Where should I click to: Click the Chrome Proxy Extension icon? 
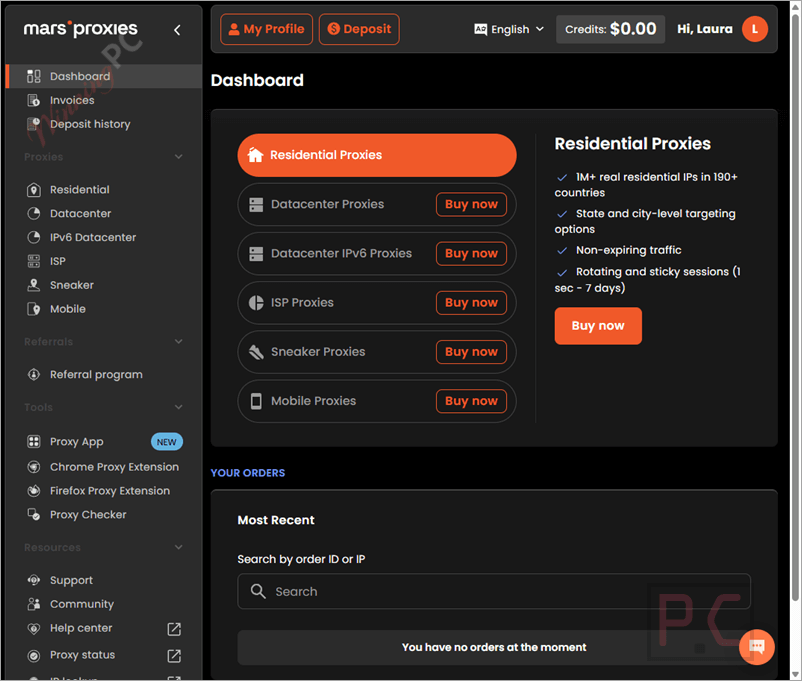click(x=34, y=467)
